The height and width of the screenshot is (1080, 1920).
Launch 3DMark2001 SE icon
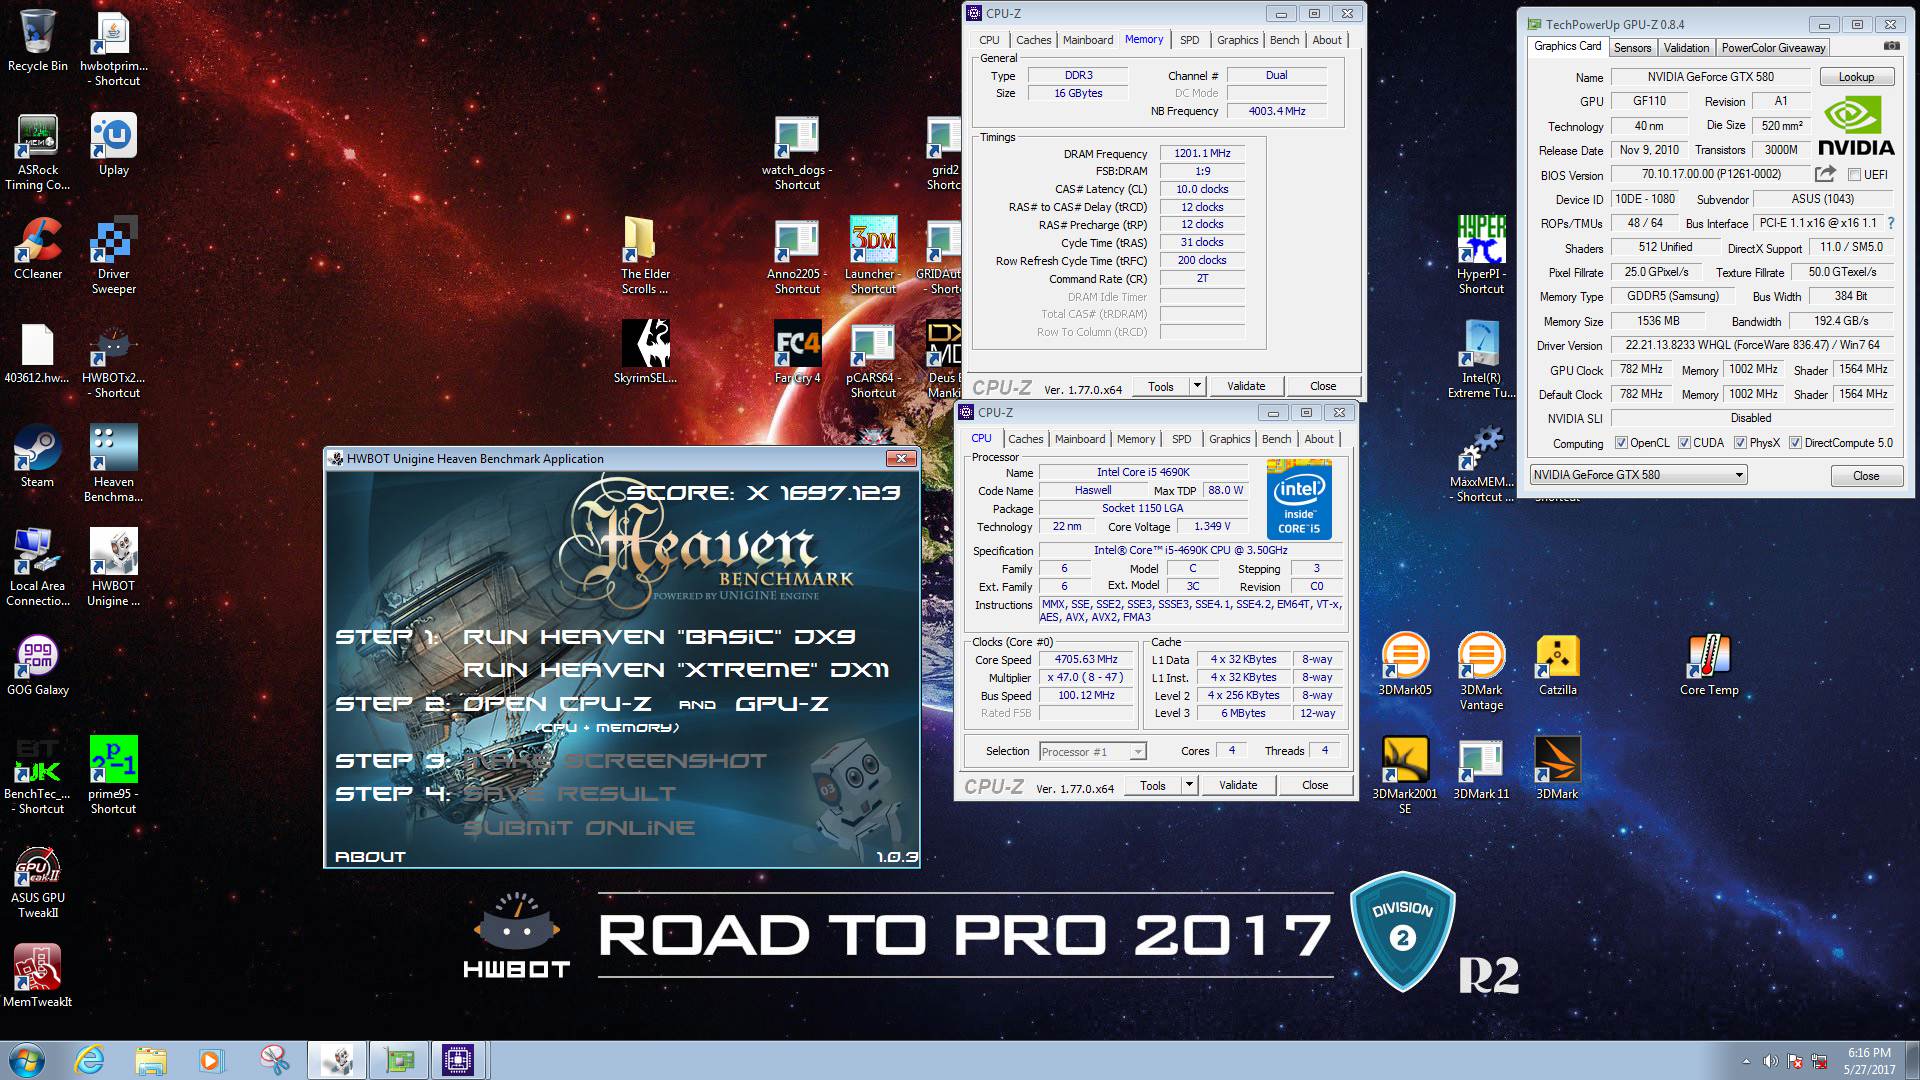pyautogui.click(x=1405, y=775)
